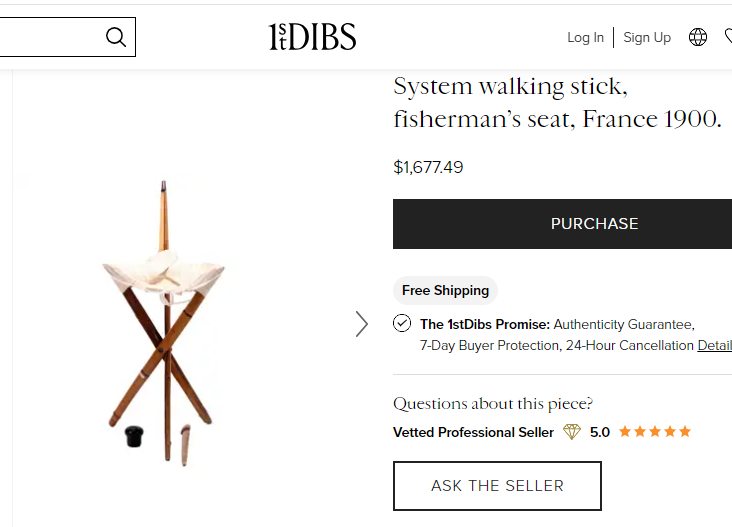Screen dimensions: 732x527
Task: Open the promise Details link
Action: click(714, 345)
